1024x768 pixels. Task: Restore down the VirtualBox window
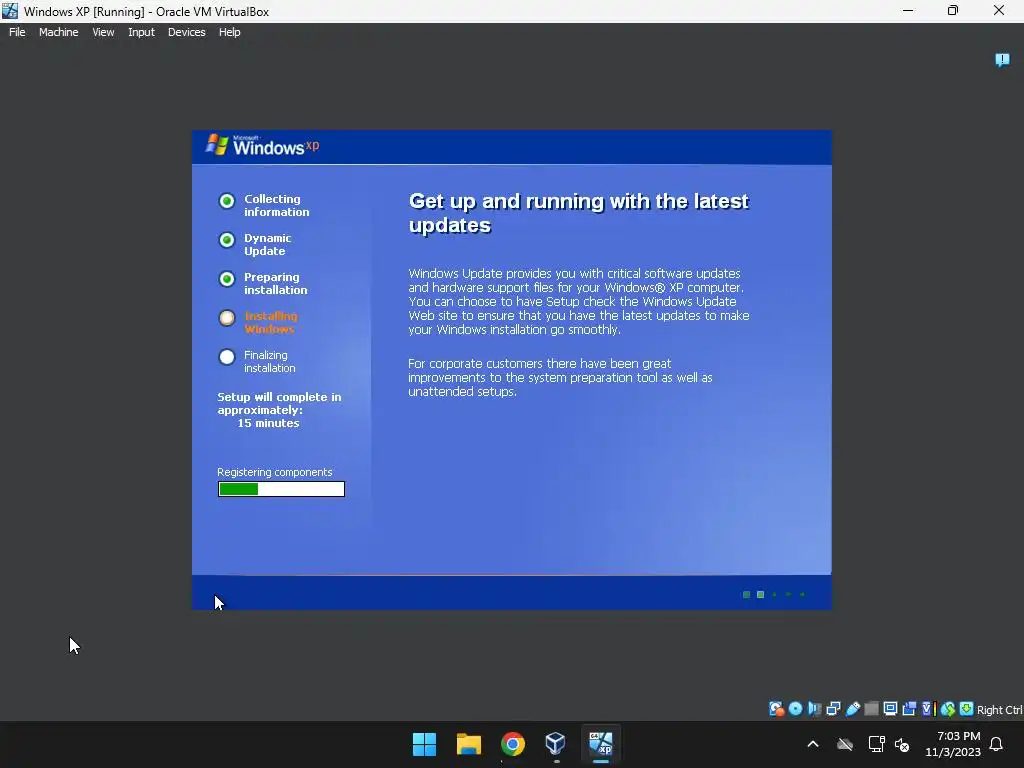[x=953, y=11]
